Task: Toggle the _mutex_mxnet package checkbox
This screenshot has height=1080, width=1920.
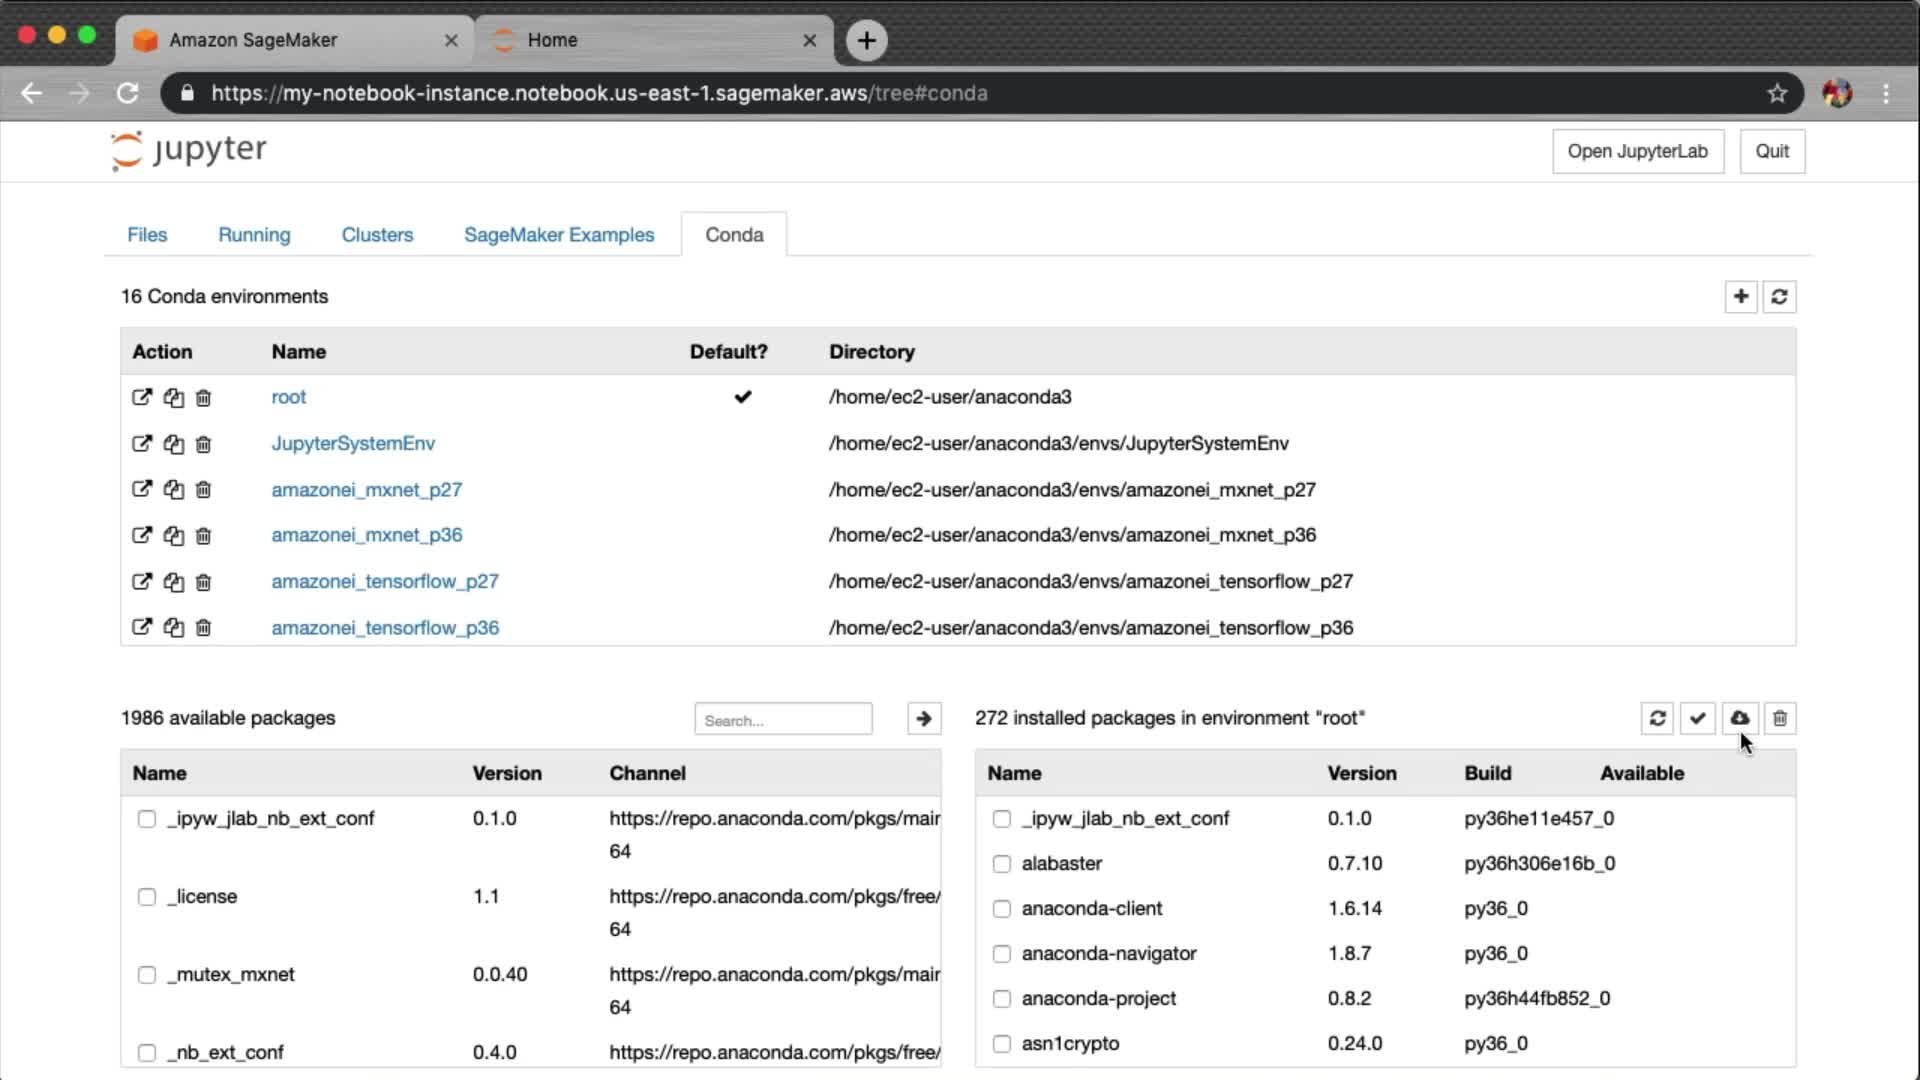Action: click(x=147, y=975)
